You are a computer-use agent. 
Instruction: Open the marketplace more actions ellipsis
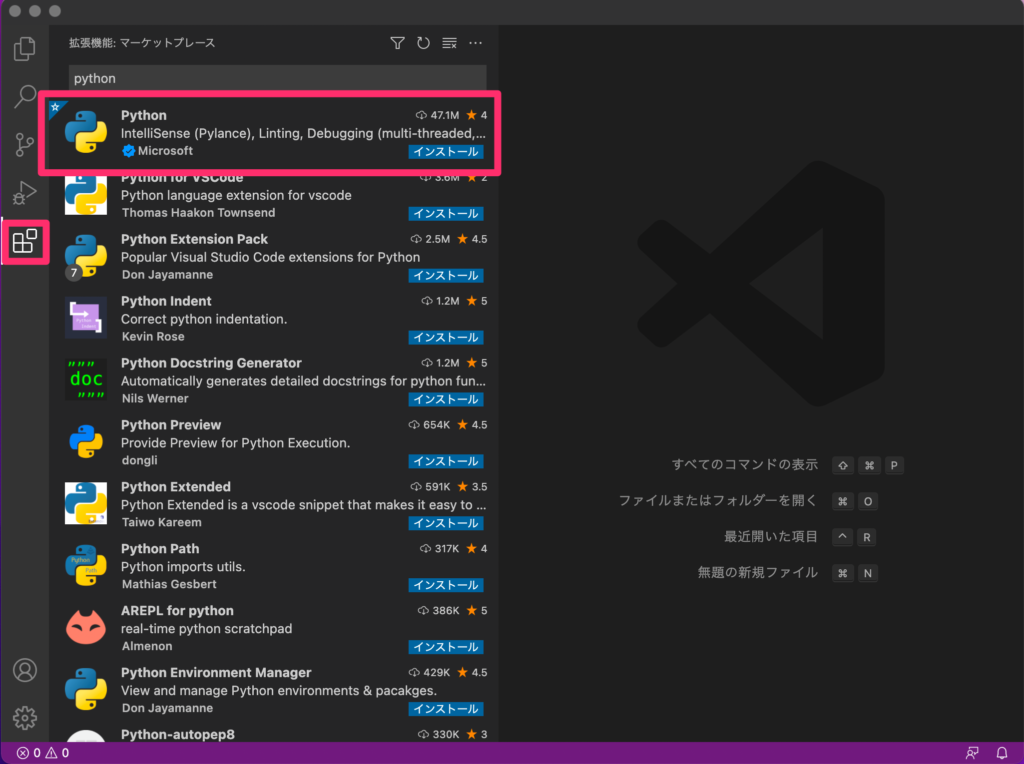(475, 43)
